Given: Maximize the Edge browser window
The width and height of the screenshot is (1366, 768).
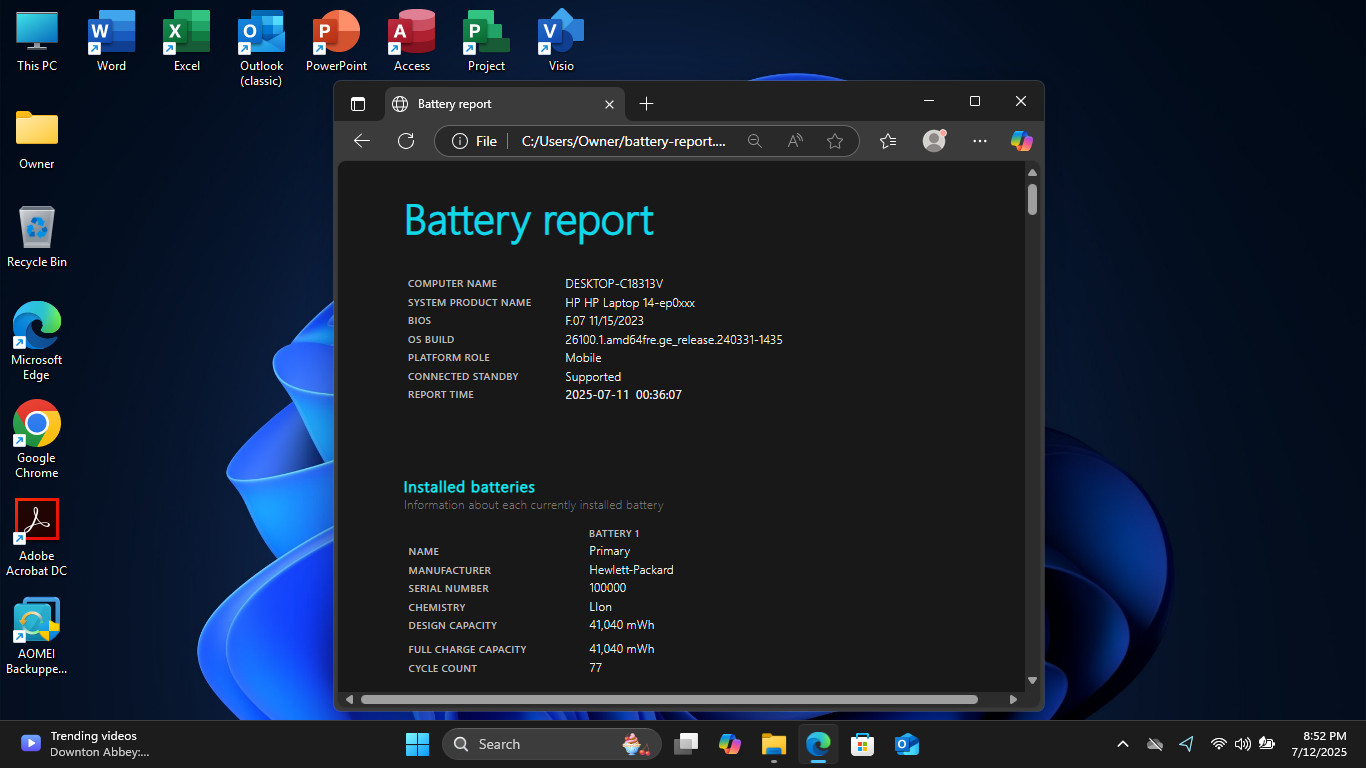Looking at the screenshot, I should [975, 101].
